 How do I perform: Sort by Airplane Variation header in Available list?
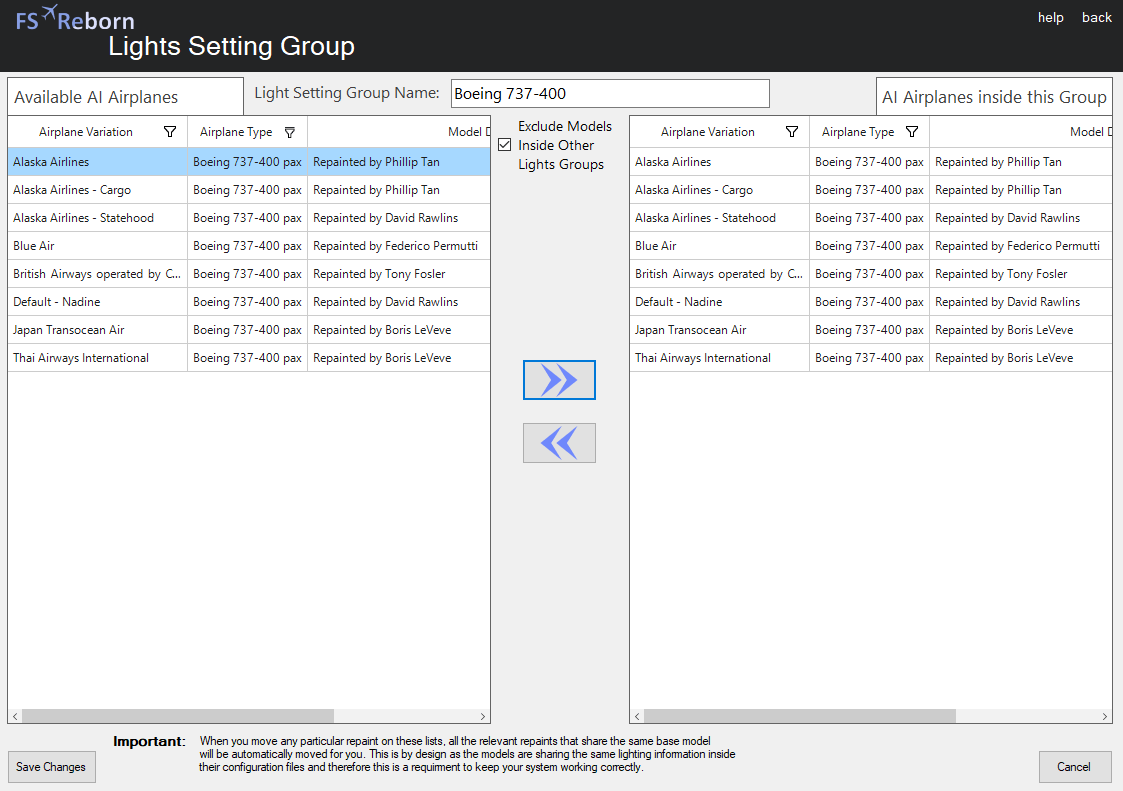point(86,132)
